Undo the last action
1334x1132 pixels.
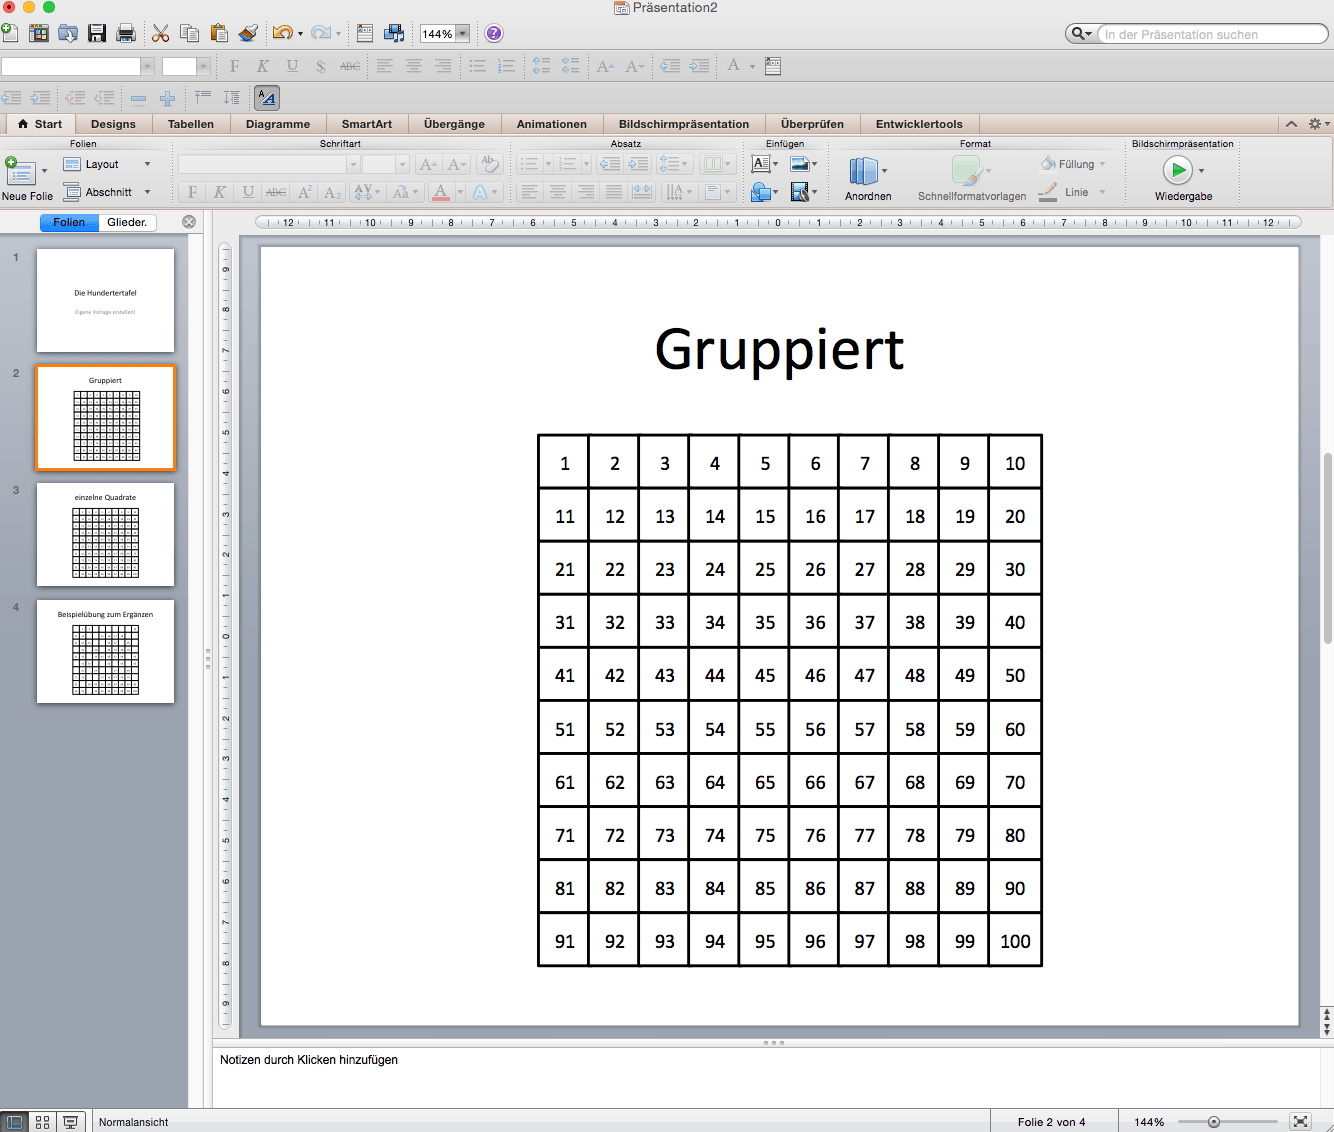pos(282,33)
